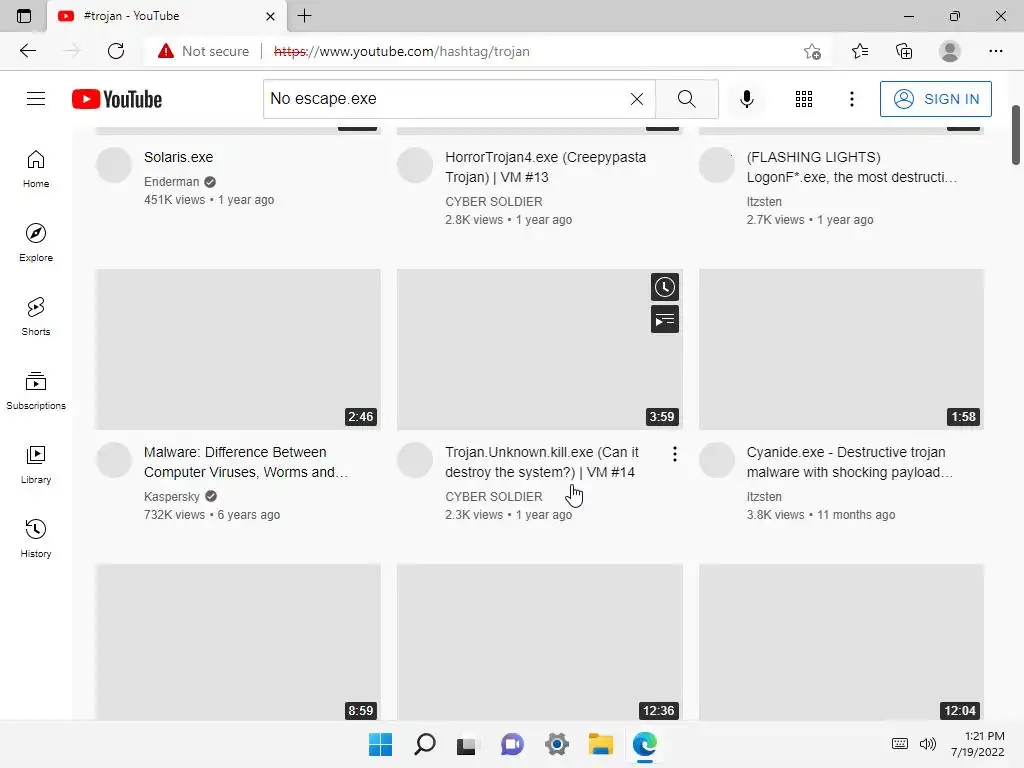
Task: Click the 2:46 video thumbnail
Action: (238, 349)
